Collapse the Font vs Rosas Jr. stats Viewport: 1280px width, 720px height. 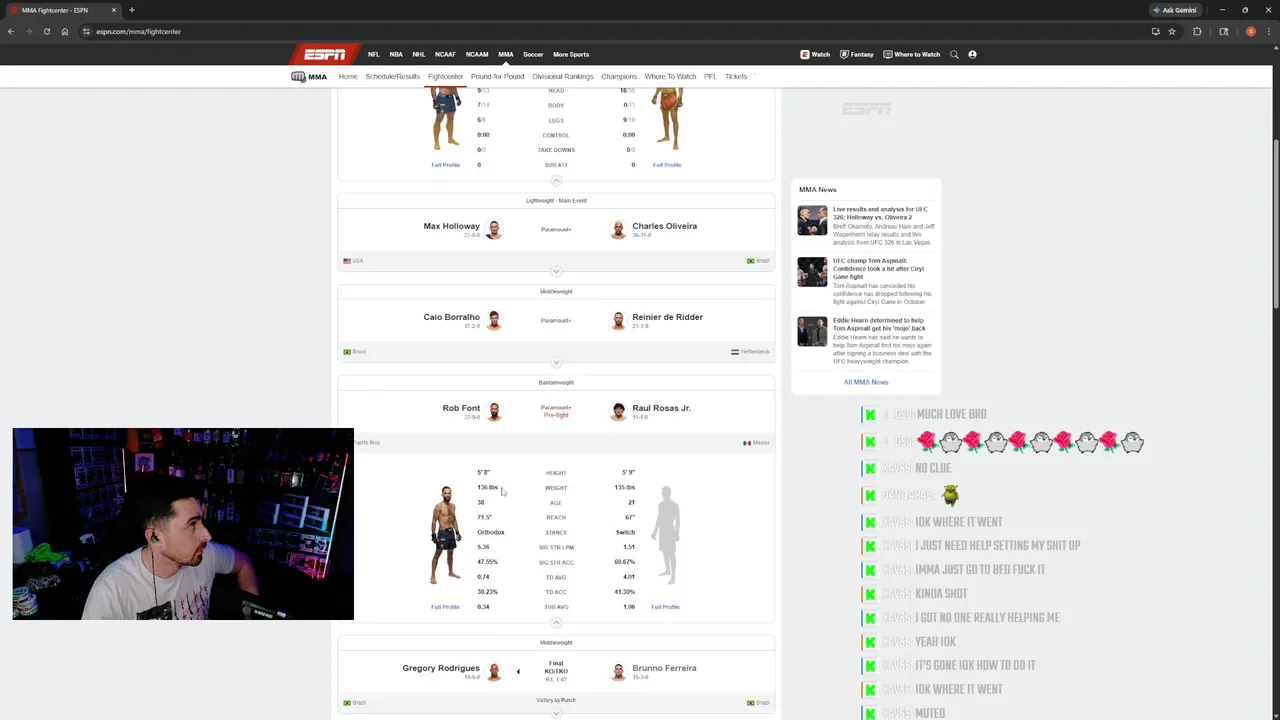(556, 622)
